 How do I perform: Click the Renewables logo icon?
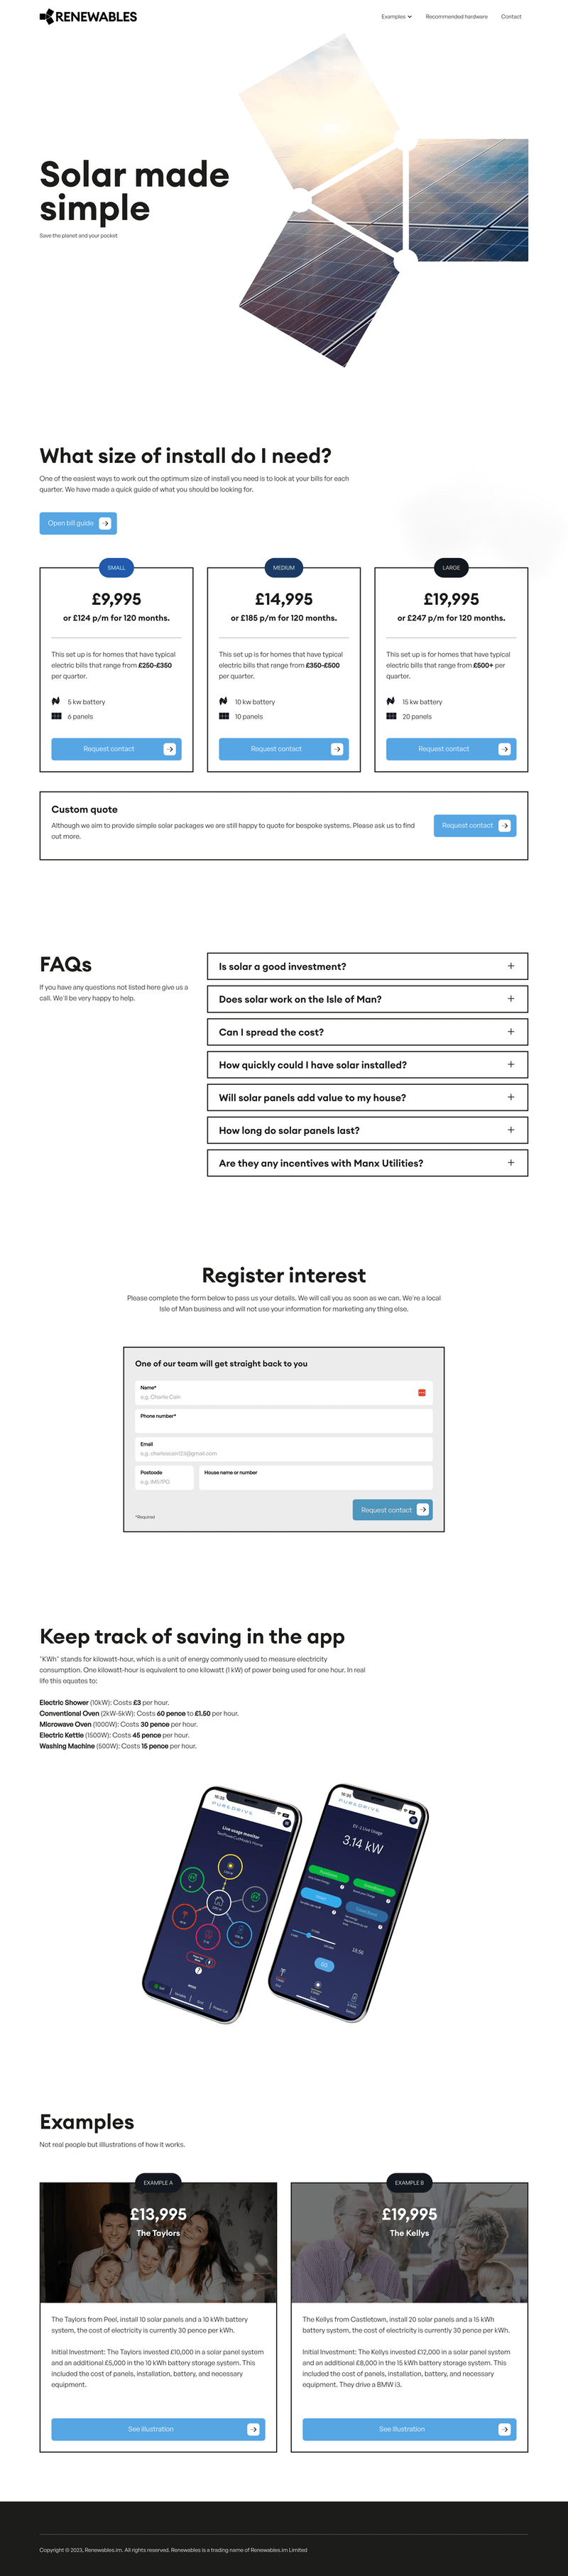click(46, 17)
